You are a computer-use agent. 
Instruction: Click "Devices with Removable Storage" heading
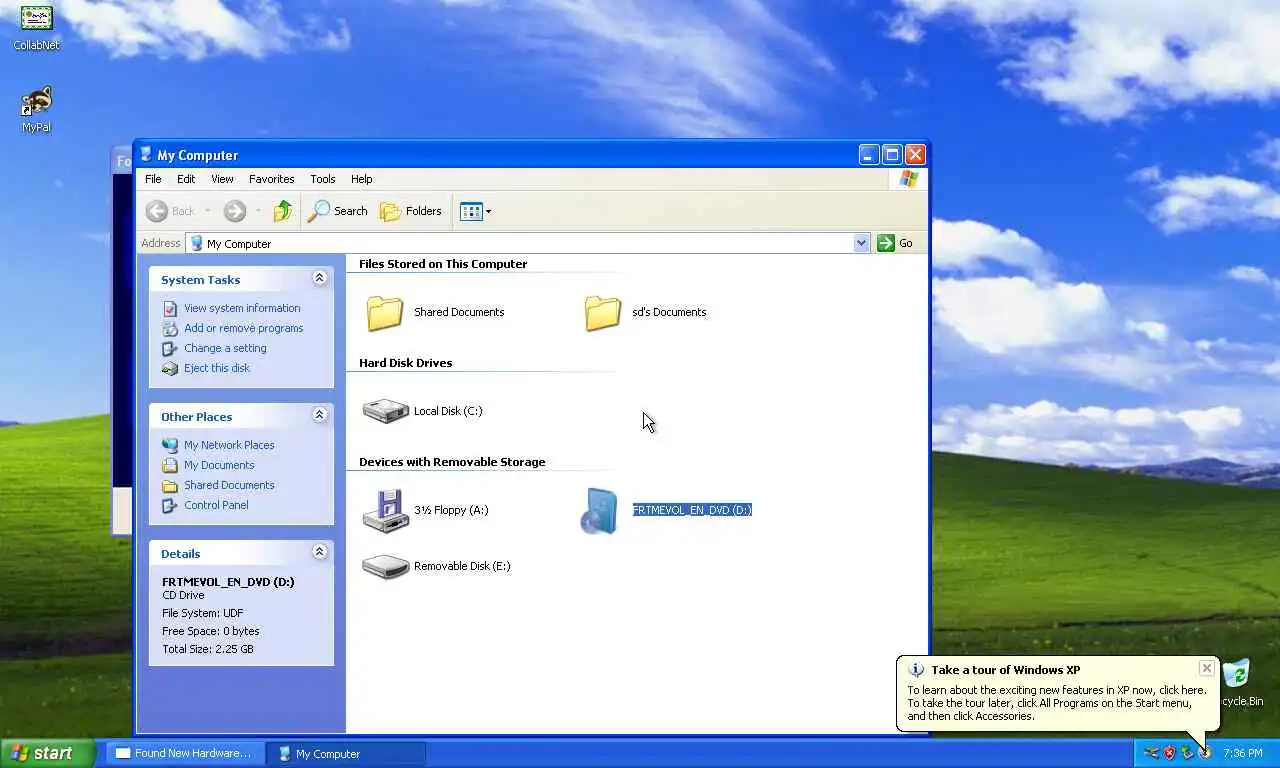(x=452, y=462)
